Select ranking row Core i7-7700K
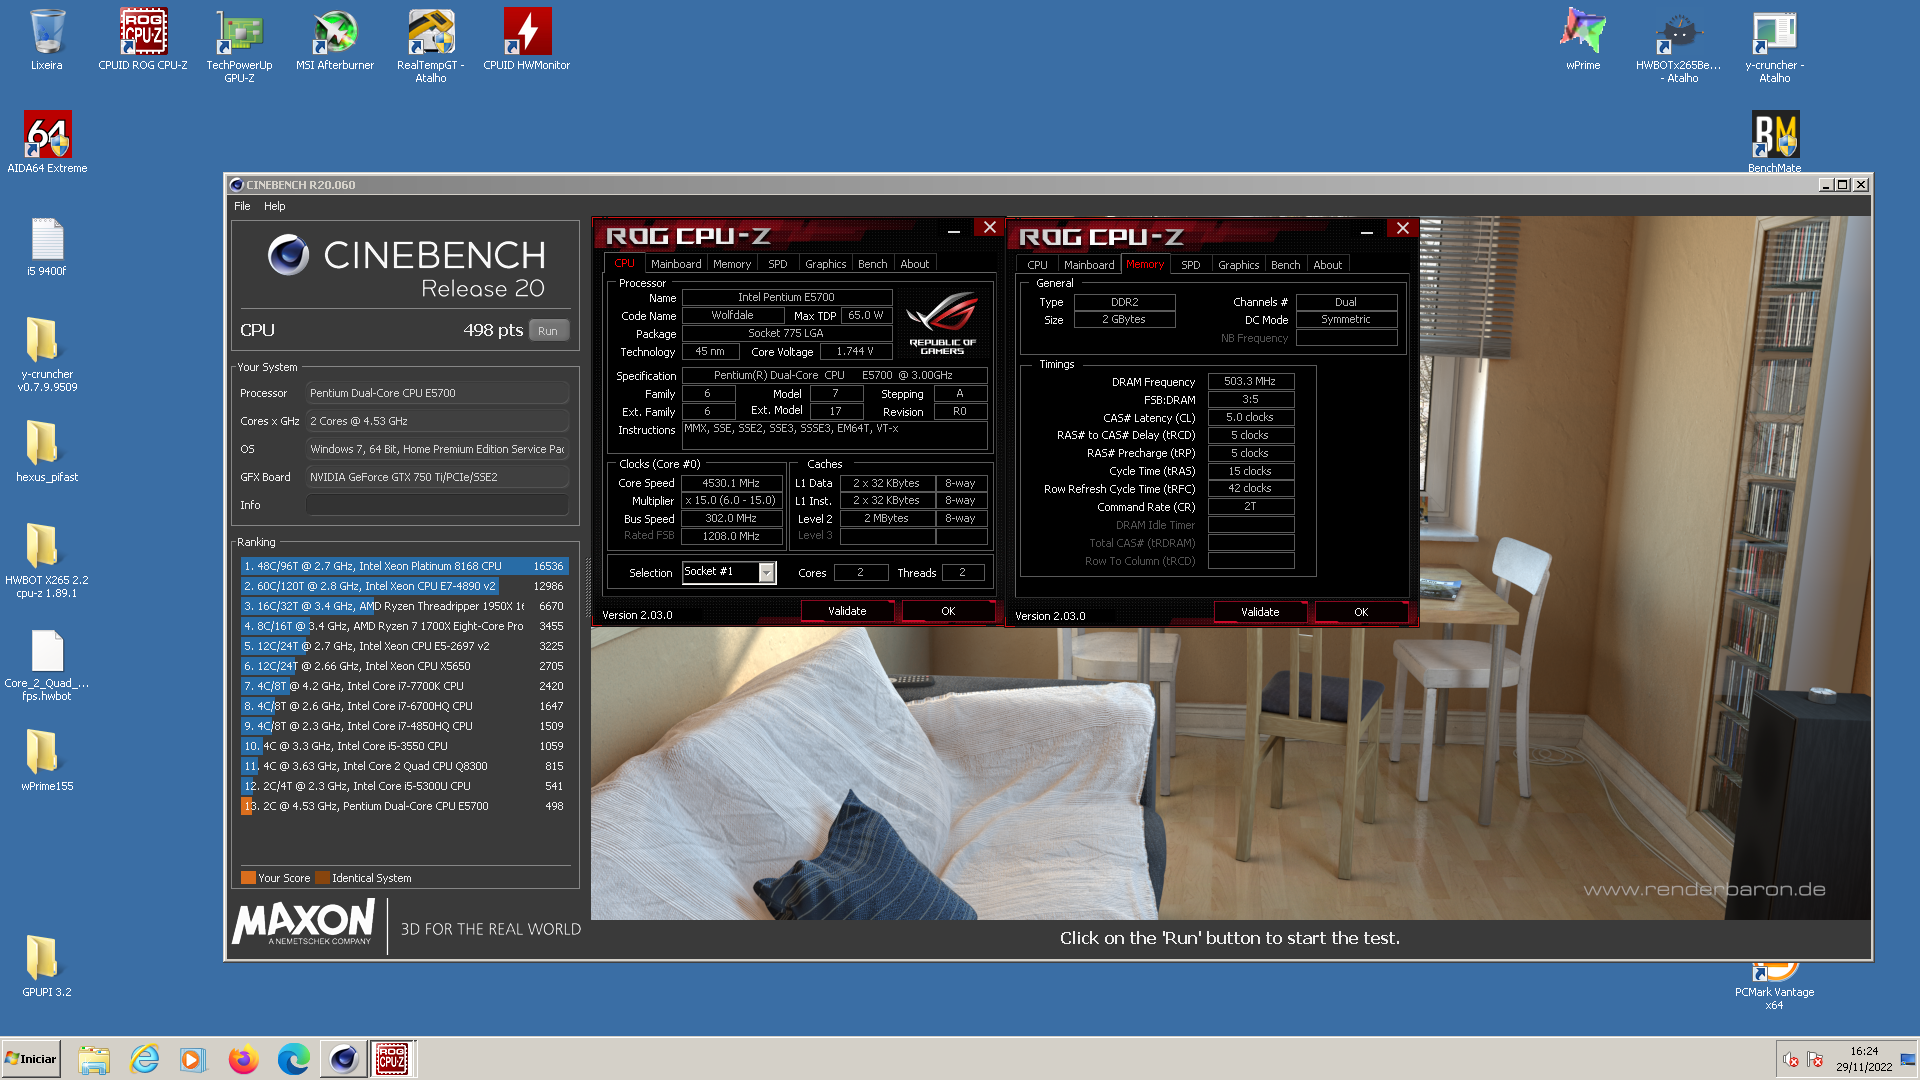1920x1080 pixels. tap(404, 686)
